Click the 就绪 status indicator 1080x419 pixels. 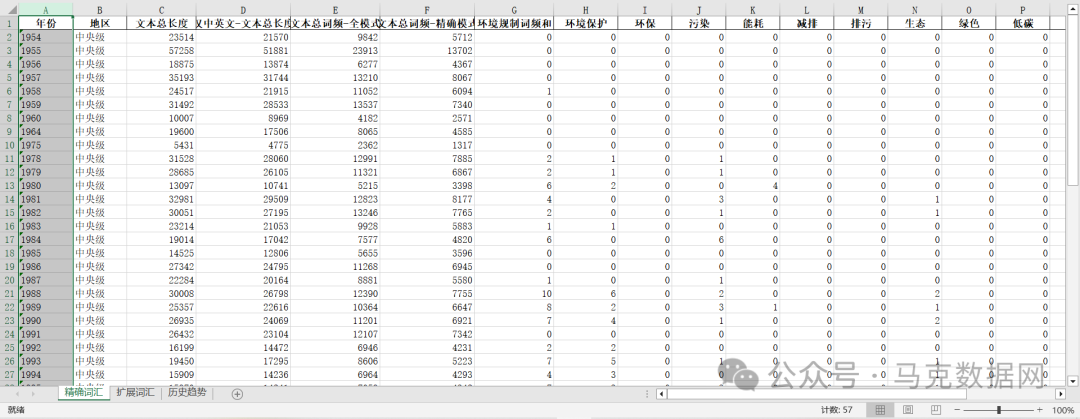[x=16, y=410]
